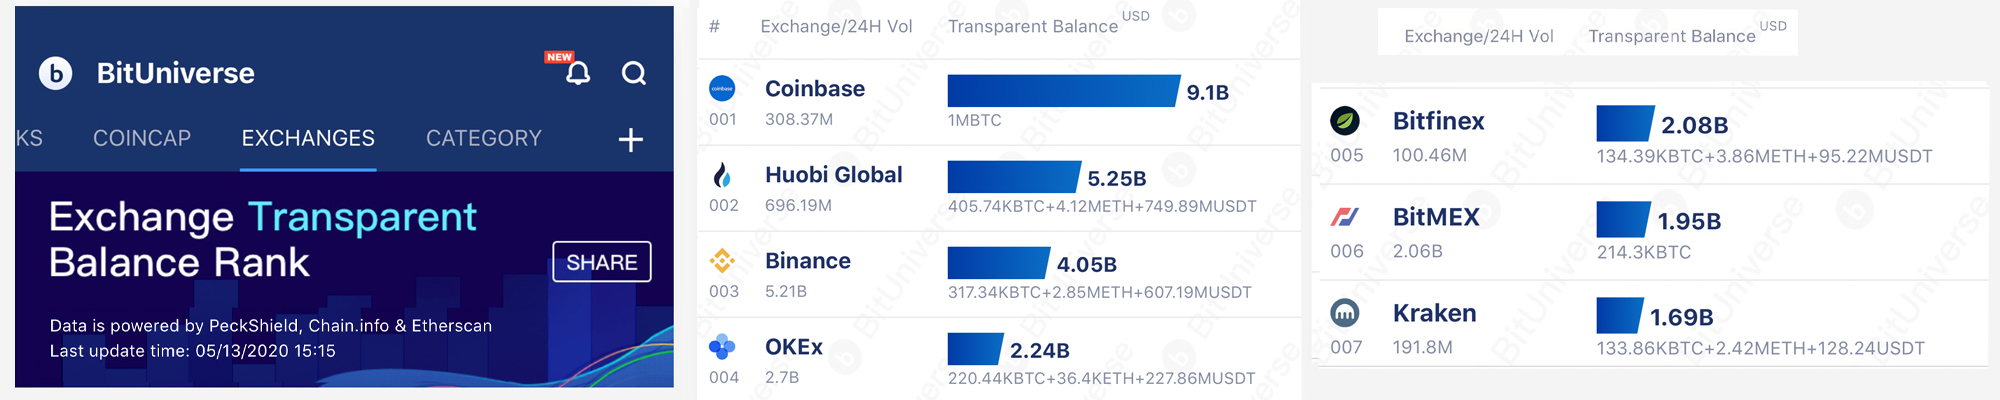Add a tab with plus icon

630,140
